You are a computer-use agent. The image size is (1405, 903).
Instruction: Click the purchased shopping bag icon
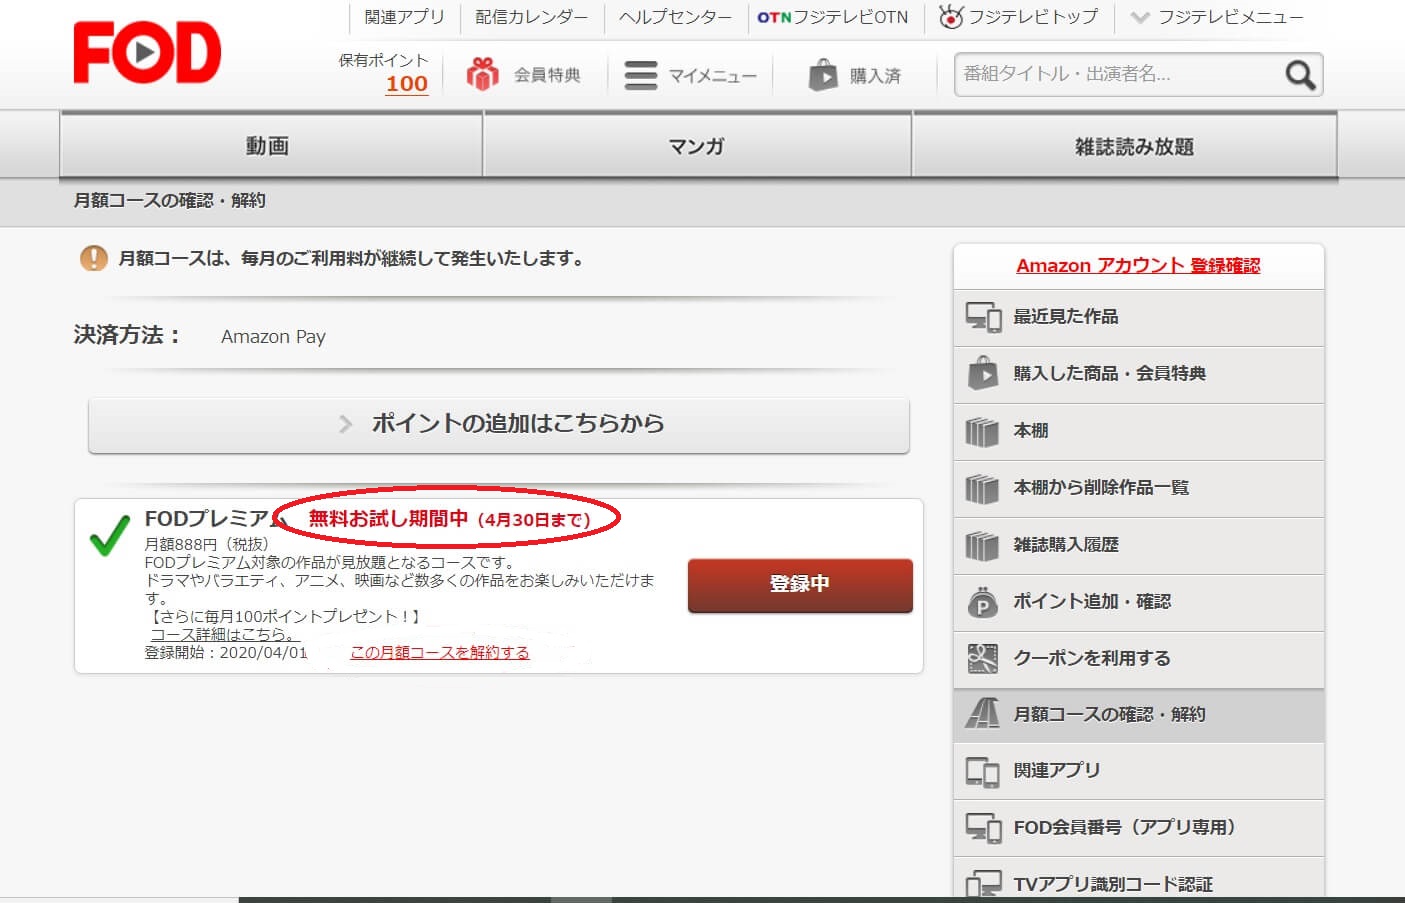pos(823,75)
